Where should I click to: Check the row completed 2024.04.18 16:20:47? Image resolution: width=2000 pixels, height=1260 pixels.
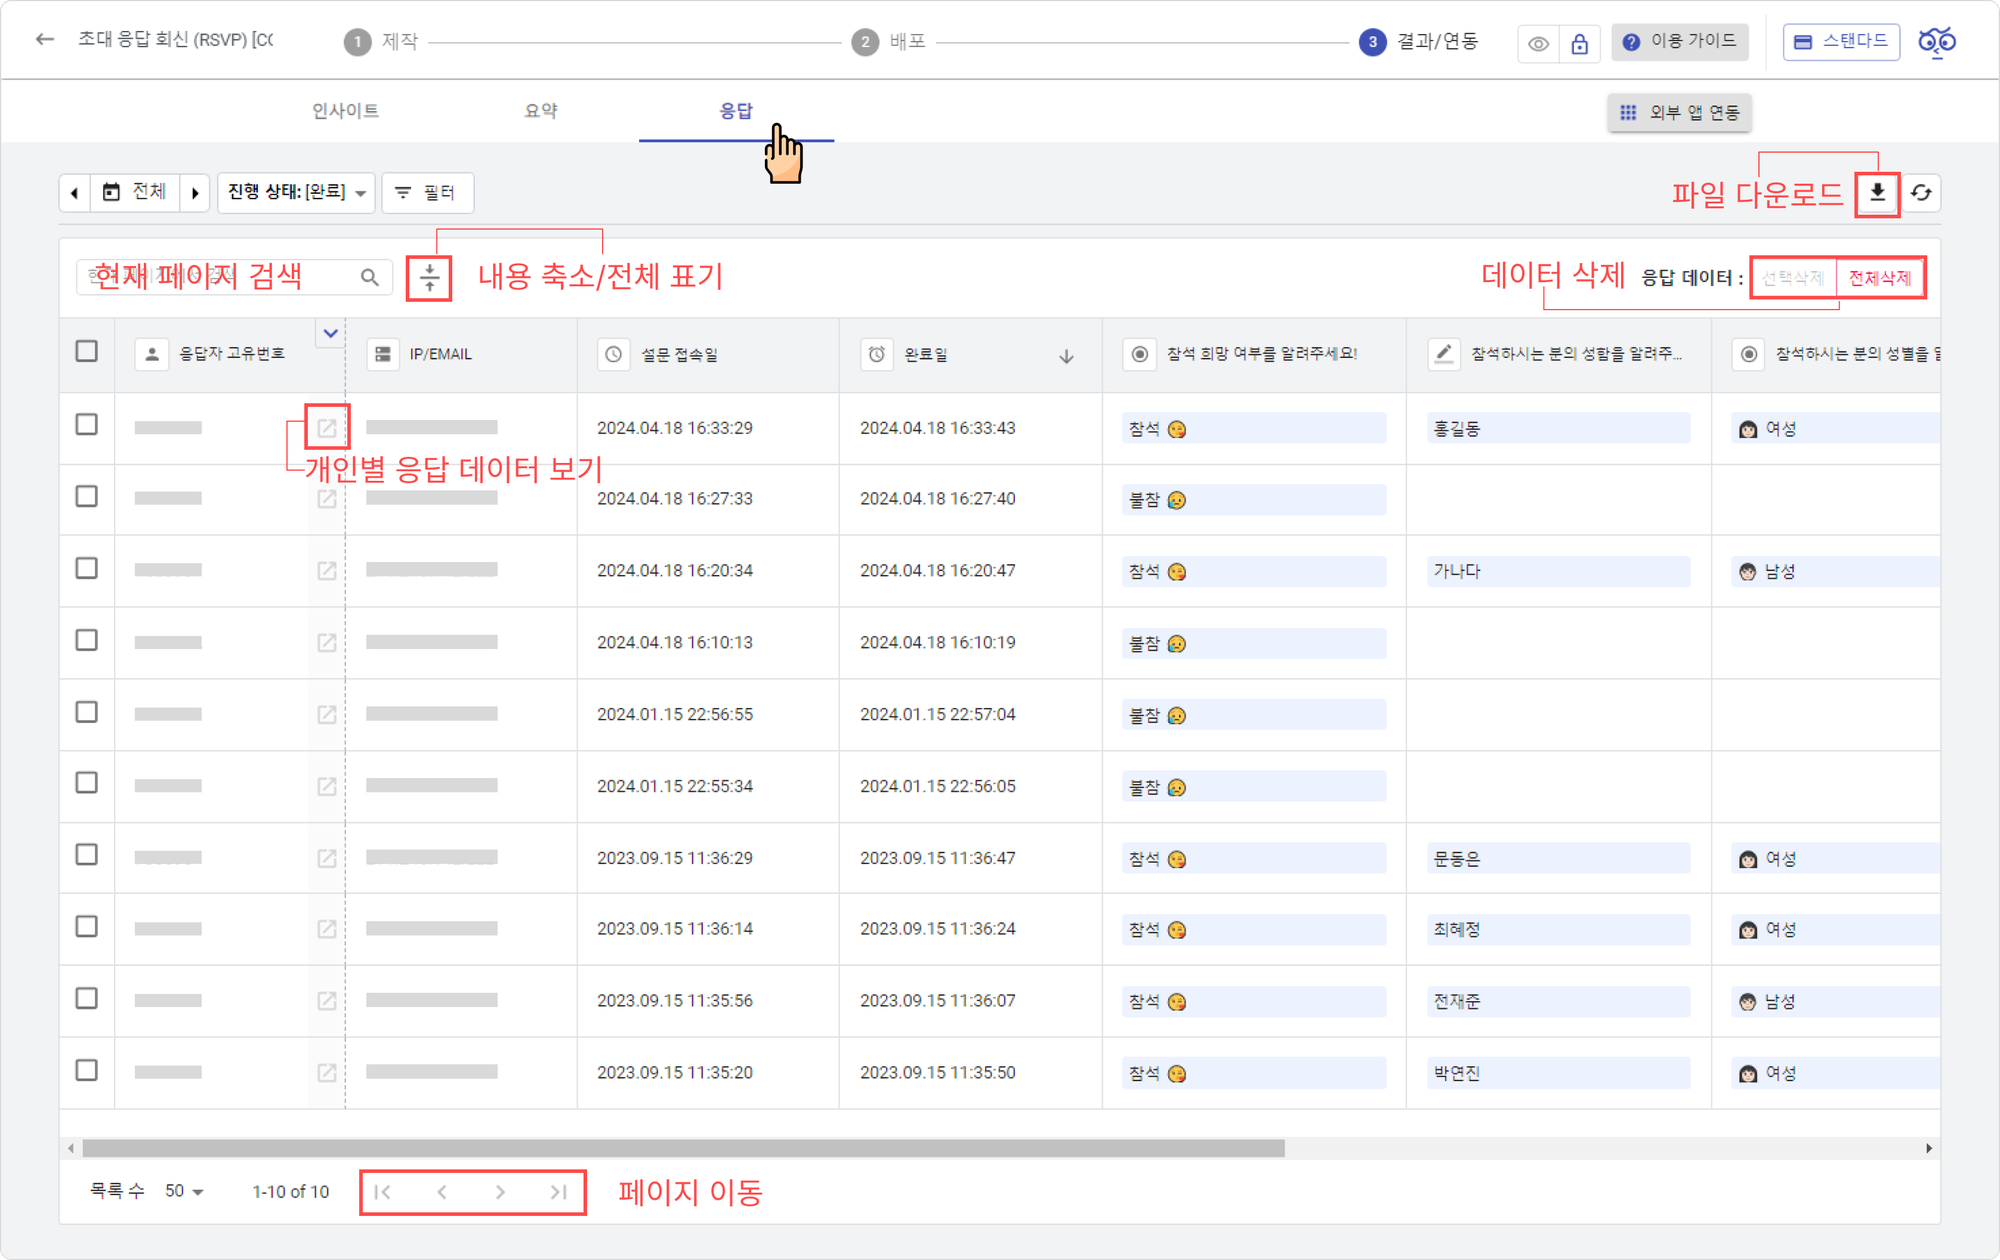pos(87,568)
